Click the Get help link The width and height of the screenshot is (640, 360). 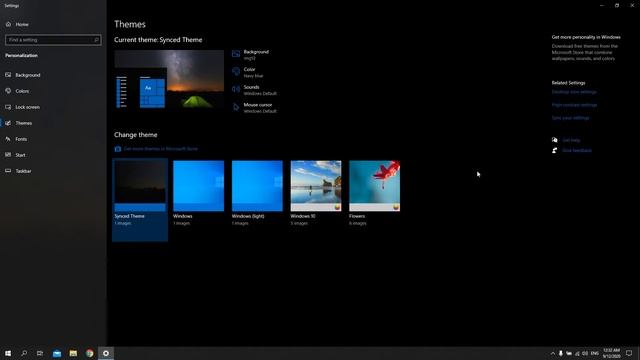pyautogui.click(x=571, y=140)
